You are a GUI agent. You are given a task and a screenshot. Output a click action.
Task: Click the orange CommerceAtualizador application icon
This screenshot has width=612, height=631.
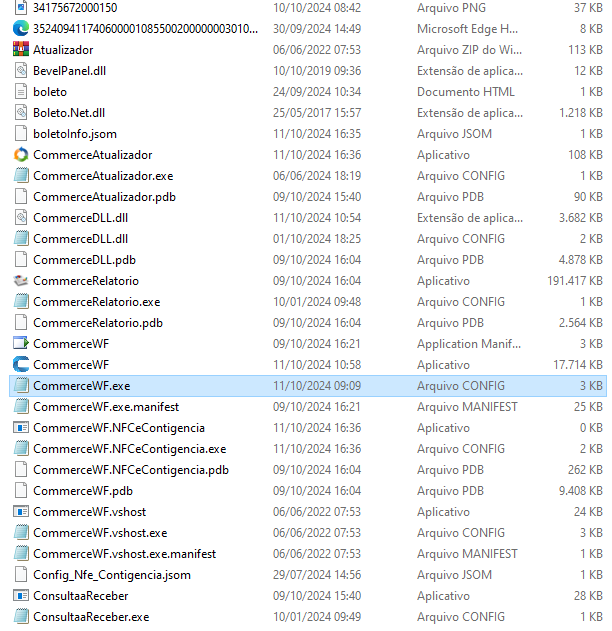click(x=21, y=155)
